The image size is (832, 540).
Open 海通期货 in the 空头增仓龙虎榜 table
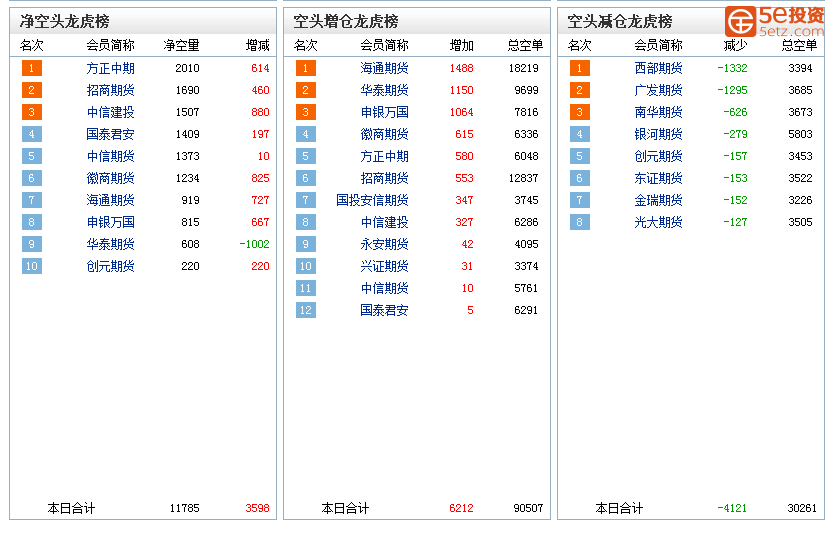coord(384,68)
